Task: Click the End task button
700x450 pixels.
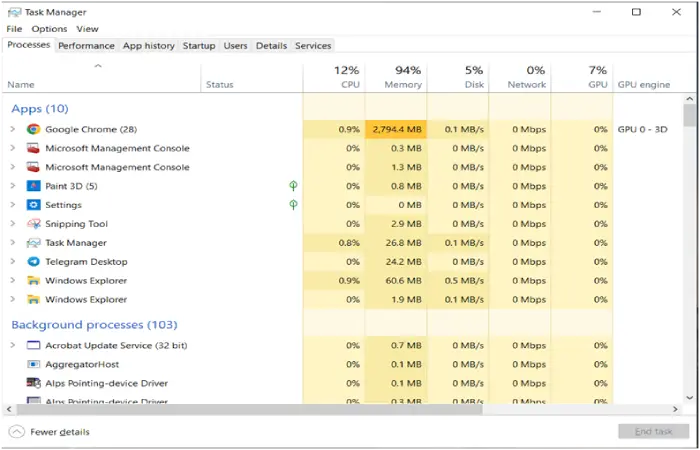Action: 654,432
